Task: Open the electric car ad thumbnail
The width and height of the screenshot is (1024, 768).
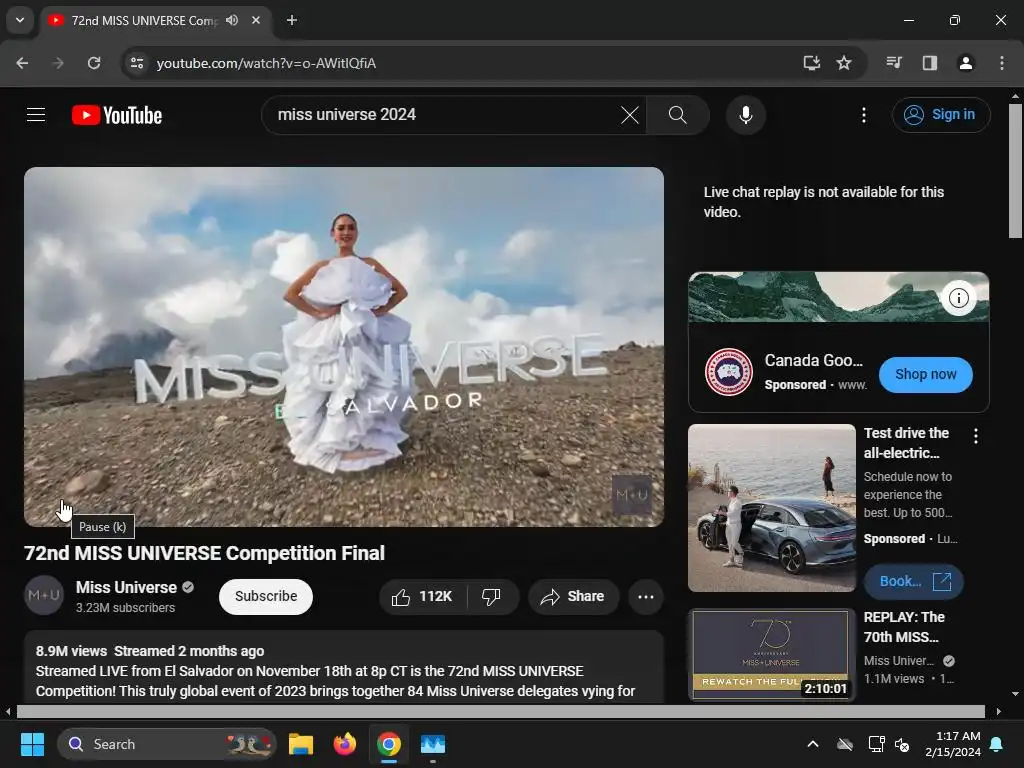Action: 771,508
